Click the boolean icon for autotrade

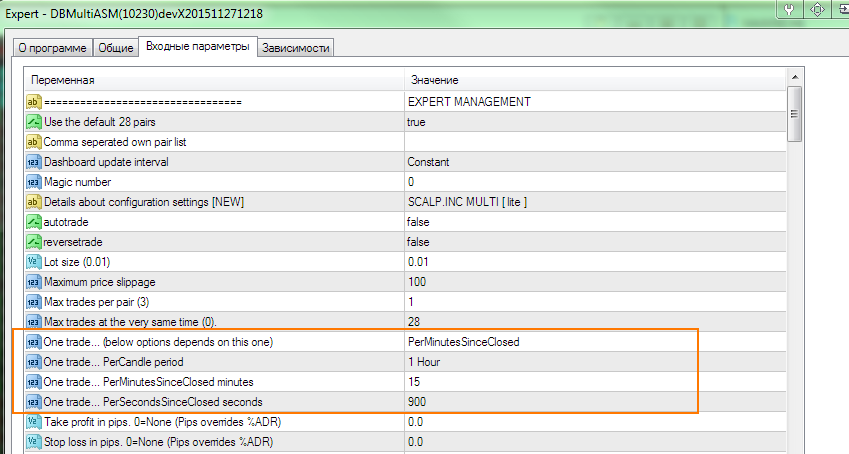pyautogui.click(x=34, y=222)
